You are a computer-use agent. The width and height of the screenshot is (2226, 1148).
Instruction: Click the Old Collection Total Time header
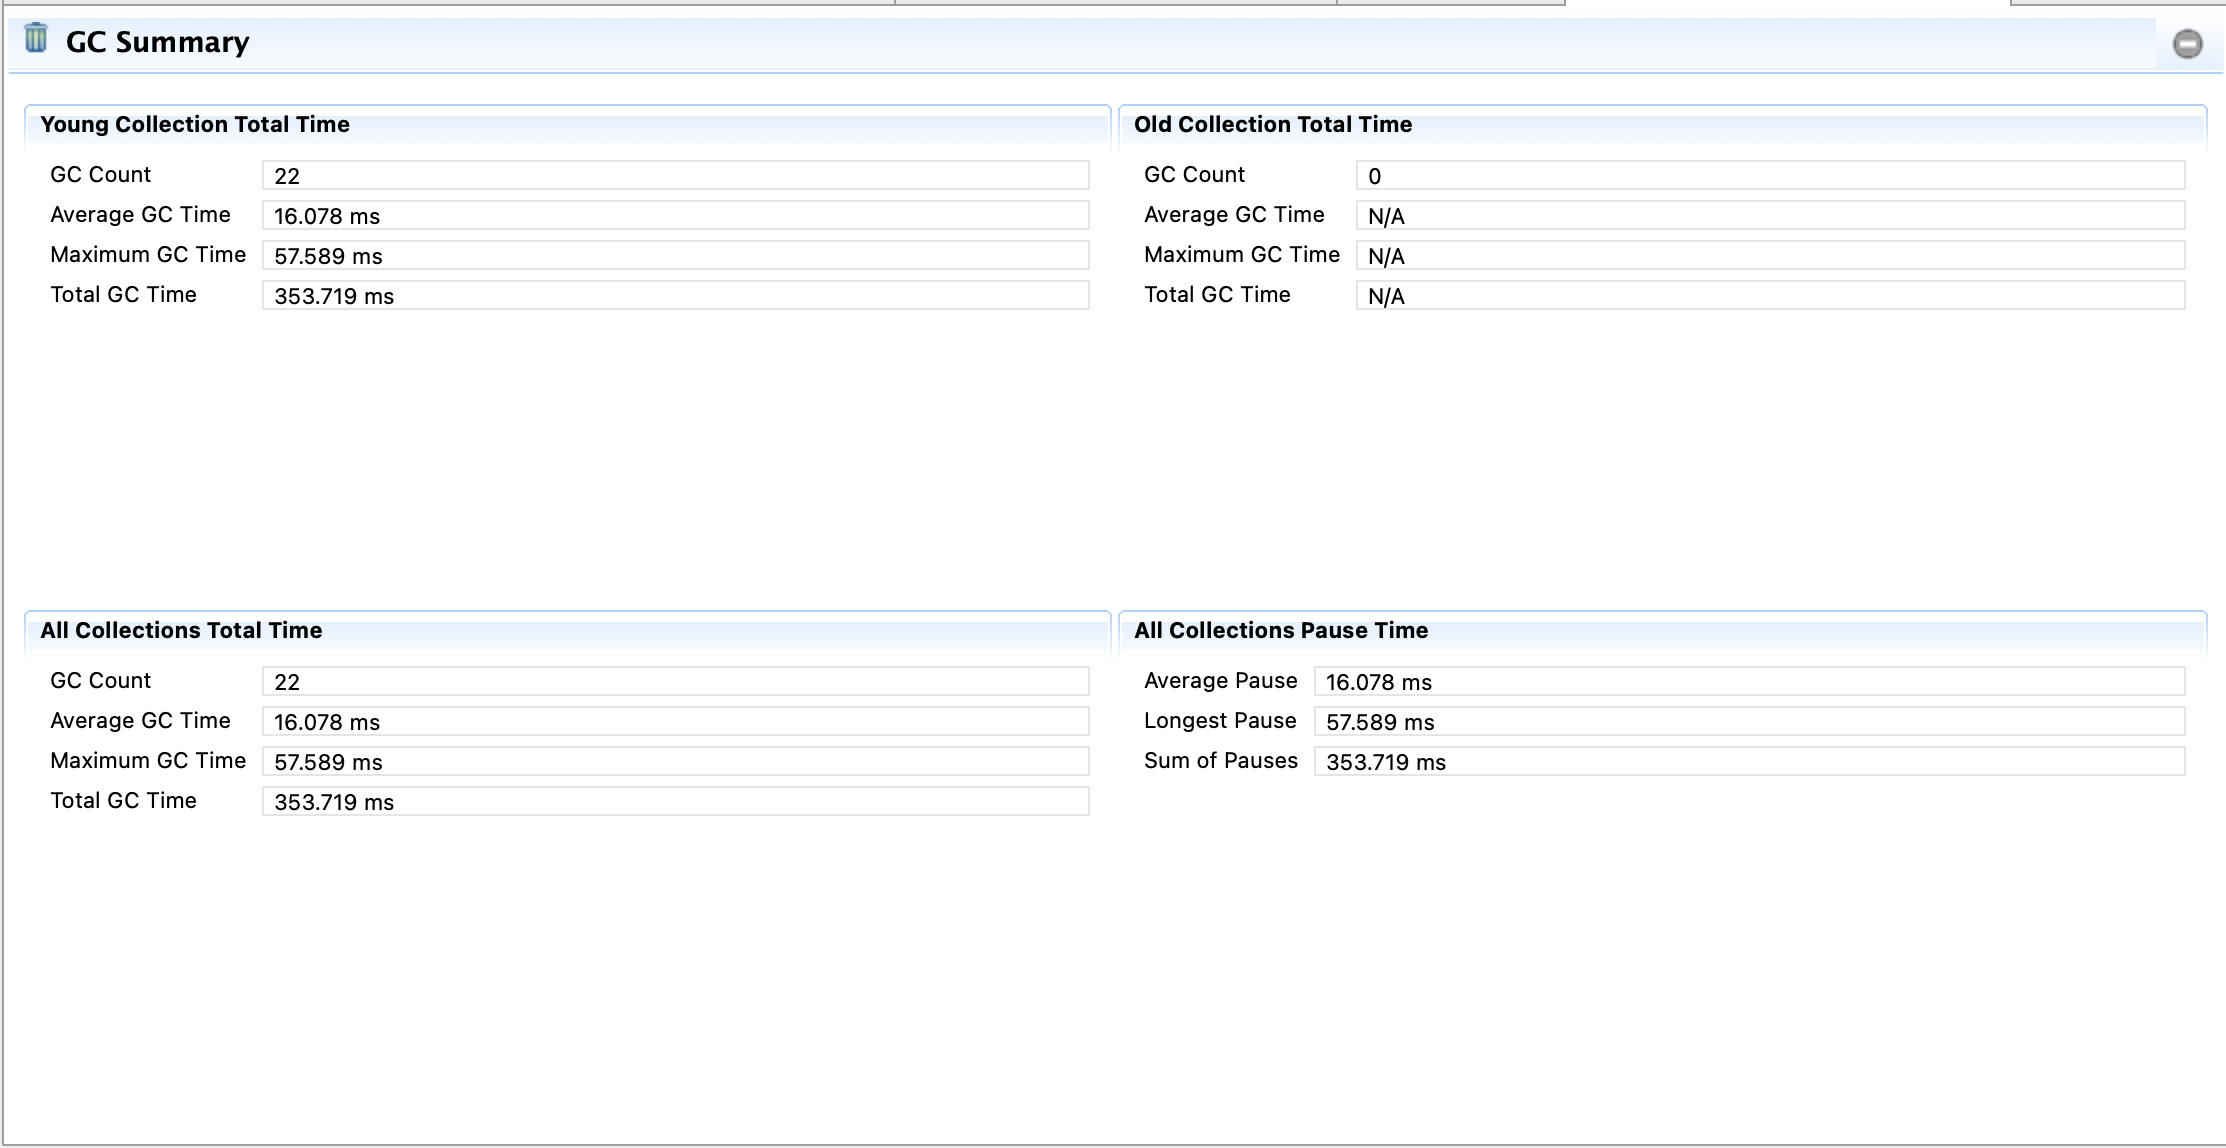[x=1273, y=124]
